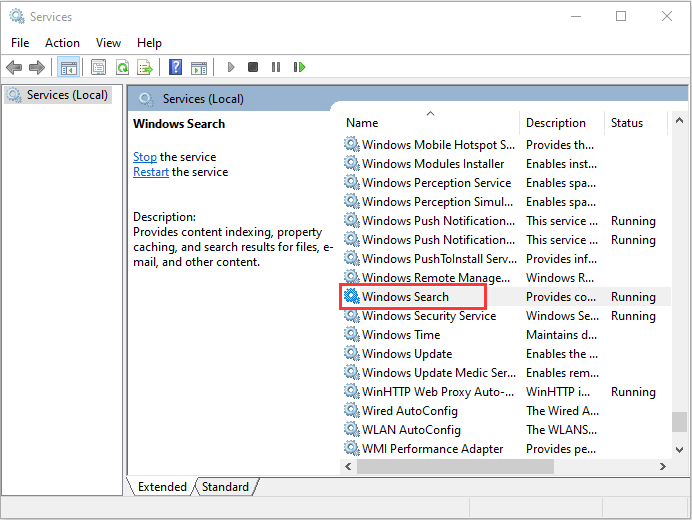This screenshot has height=520, width=692.
Task: Select Wired AutoConfig service name
Action: click(x=410, y=411)
